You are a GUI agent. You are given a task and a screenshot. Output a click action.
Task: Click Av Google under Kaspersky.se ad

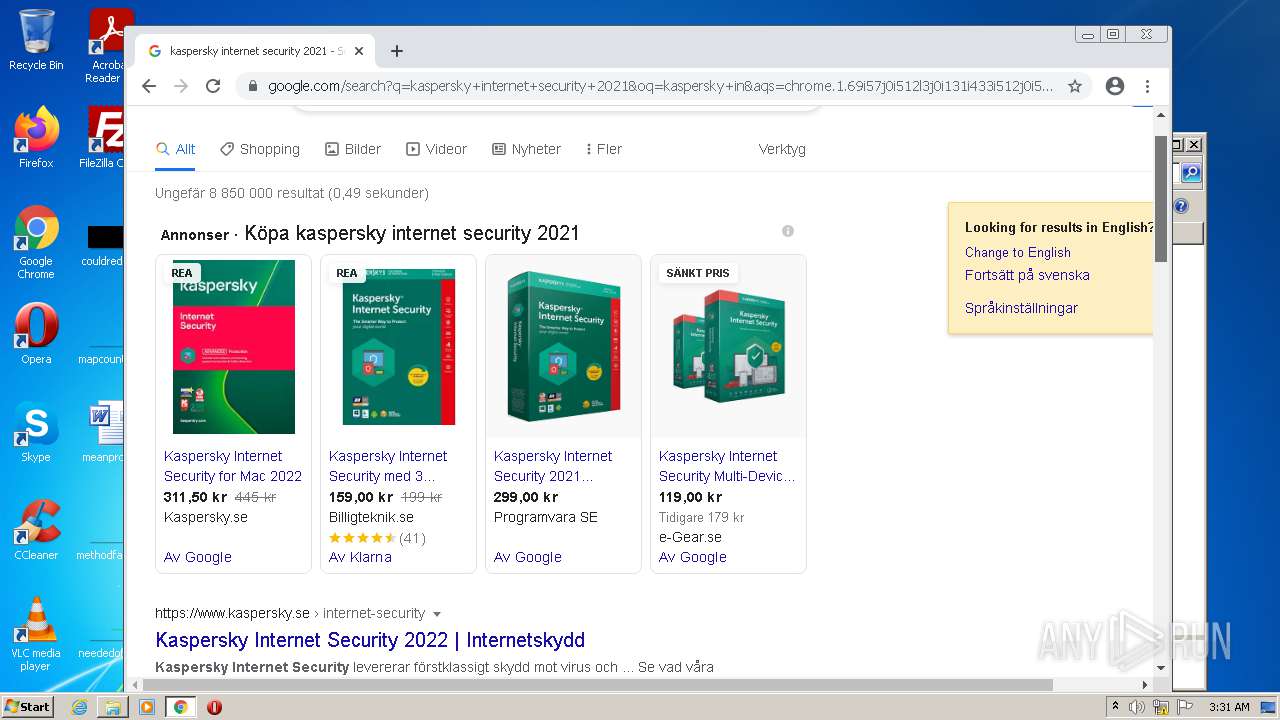pyautogui.click(x=197, y=557)
